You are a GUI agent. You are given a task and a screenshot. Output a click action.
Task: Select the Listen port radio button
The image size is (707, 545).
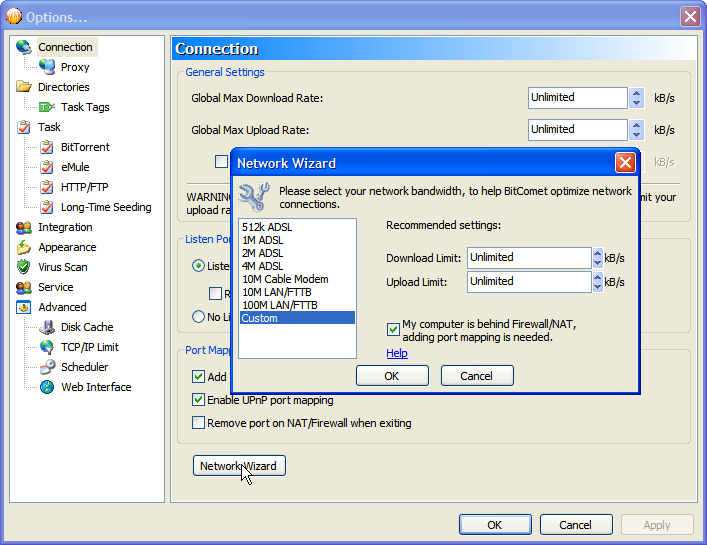pyautogui.click(x=198, y=266)
